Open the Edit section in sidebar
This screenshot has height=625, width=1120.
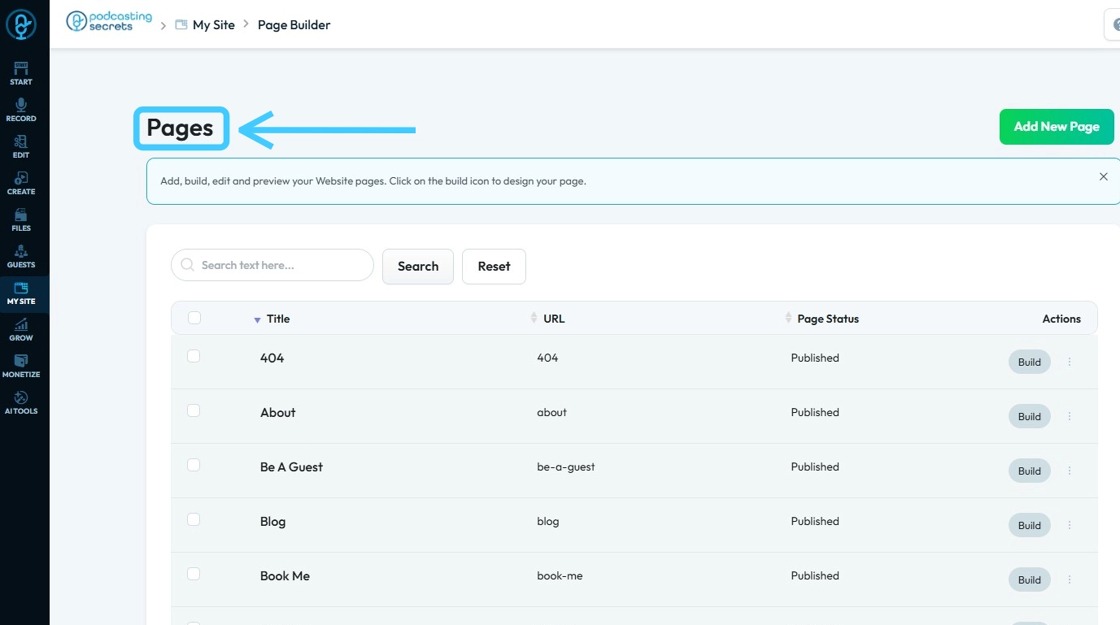[21, 146]
